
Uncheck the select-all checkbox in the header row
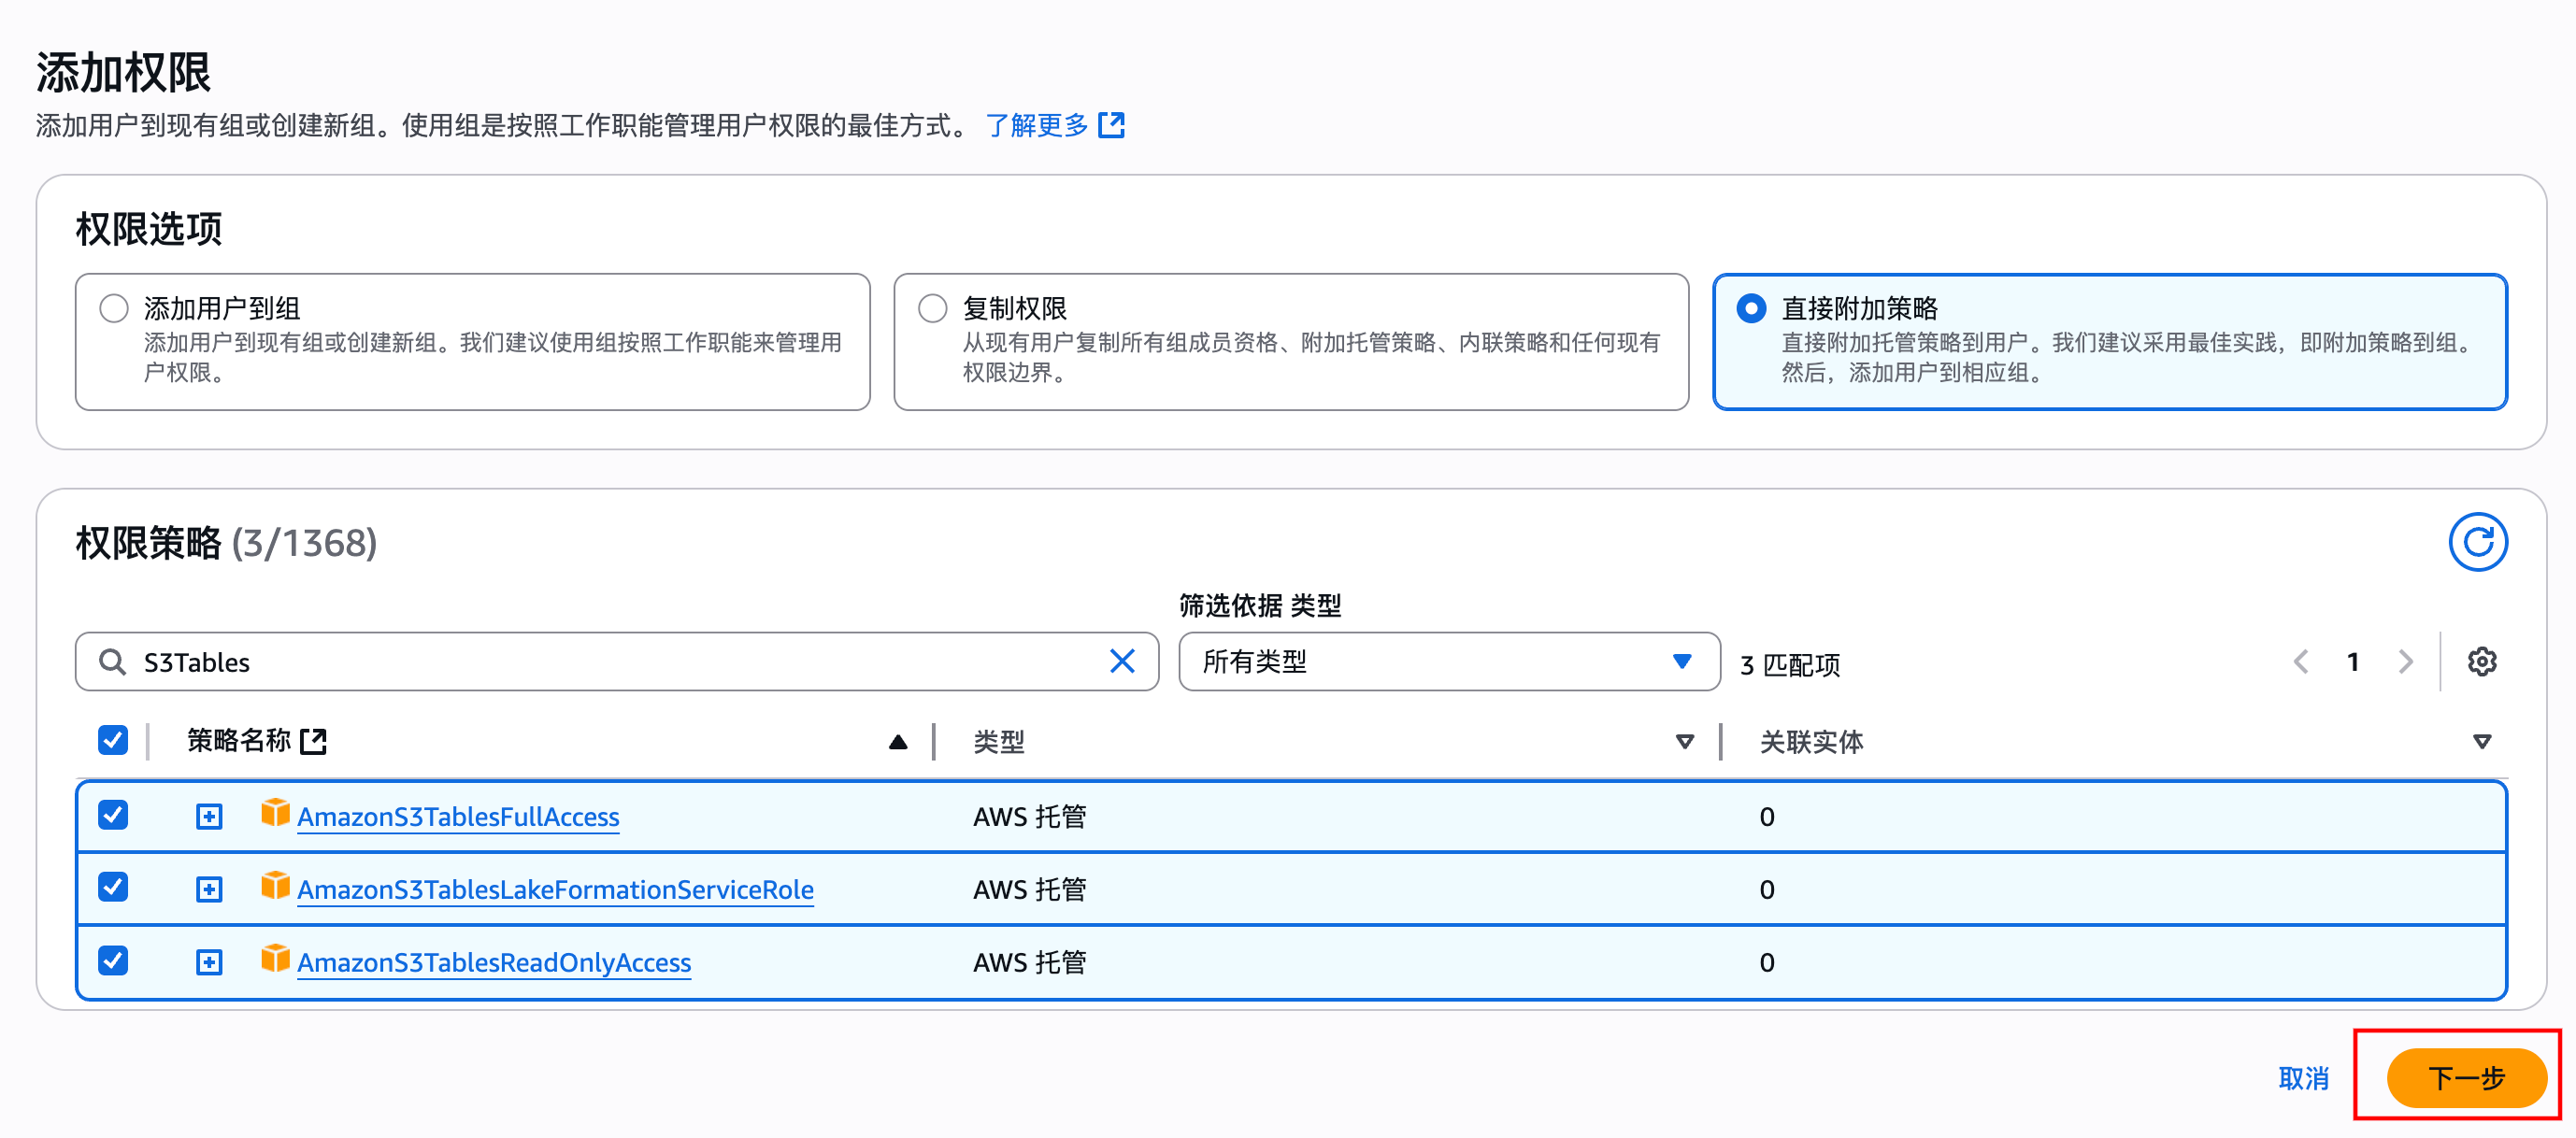pos(112,740)
